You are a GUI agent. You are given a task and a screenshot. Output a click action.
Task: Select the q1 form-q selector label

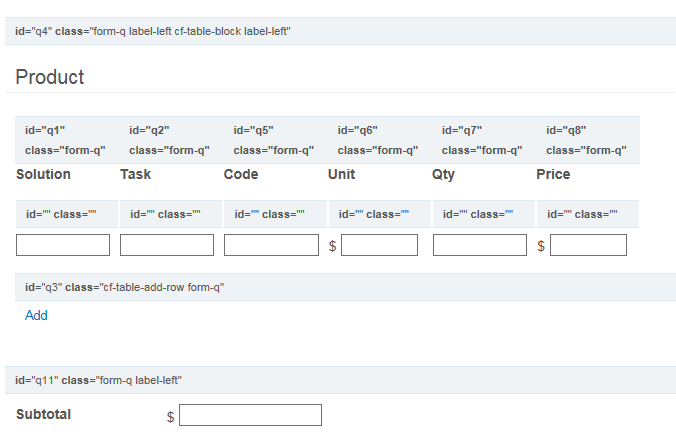point(67,140)
